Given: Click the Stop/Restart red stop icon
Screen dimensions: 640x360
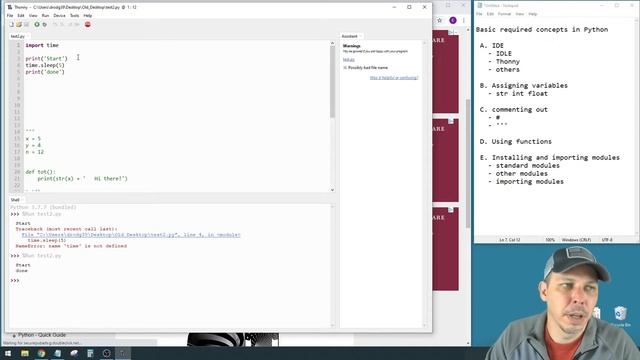Looking at the screenshot, I should point(87,24).
